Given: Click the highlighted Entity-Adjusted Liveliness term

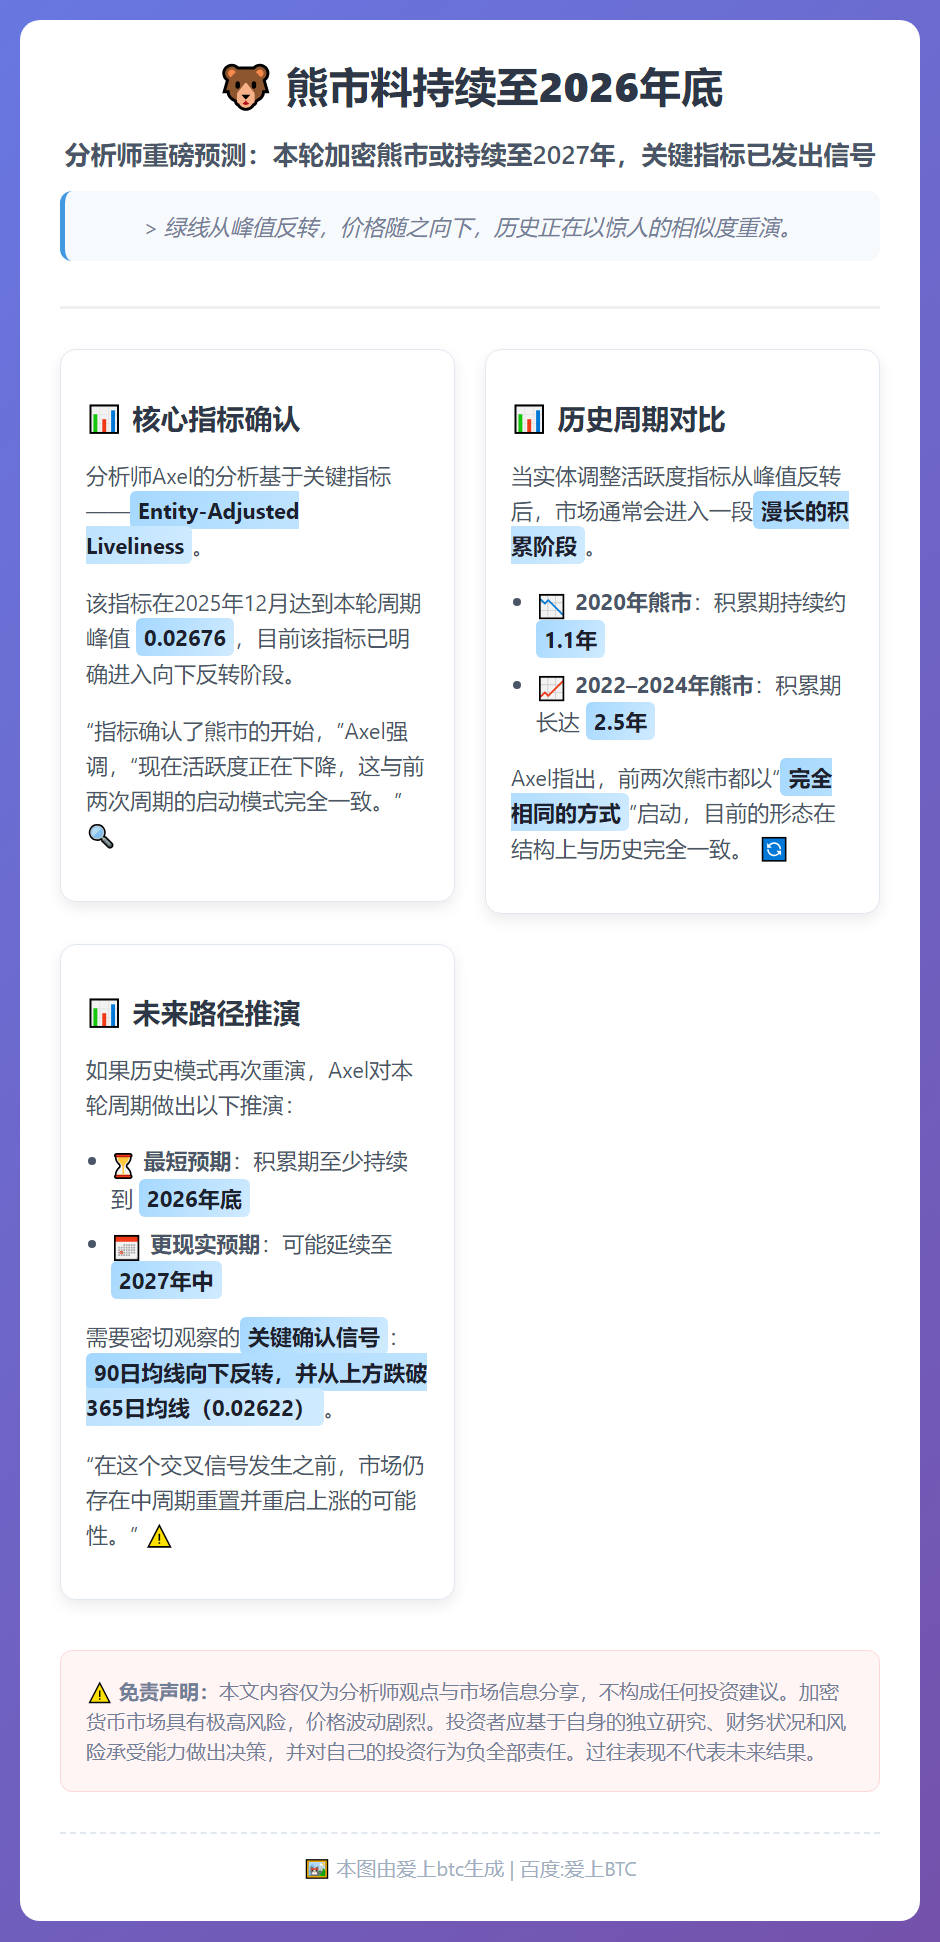Looking at the screenshot, I should coord(192,529).
